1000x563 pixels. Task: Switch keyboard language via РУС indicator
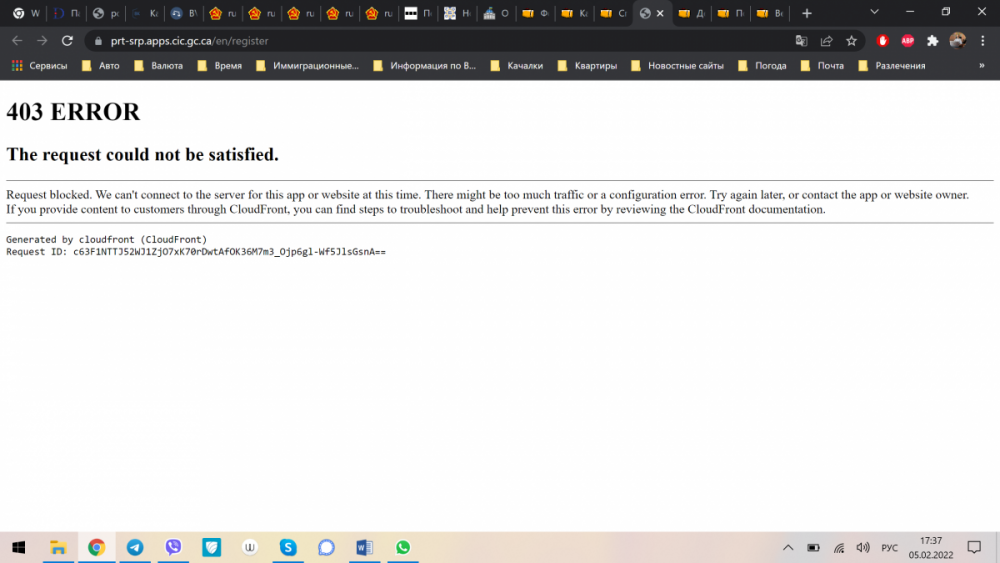pyautogui.click(x=889, y=548)
